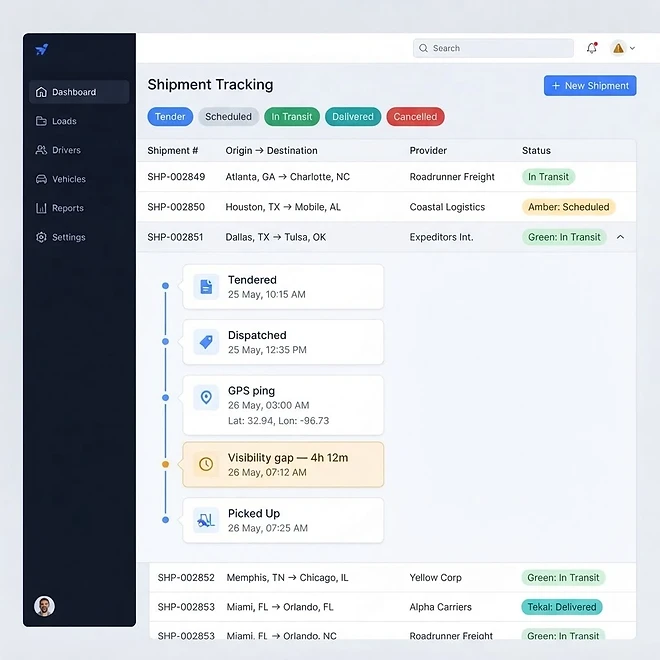Select shipment SHP-002852
Screen dimensions: 660x660
click(x=186, y=578)
